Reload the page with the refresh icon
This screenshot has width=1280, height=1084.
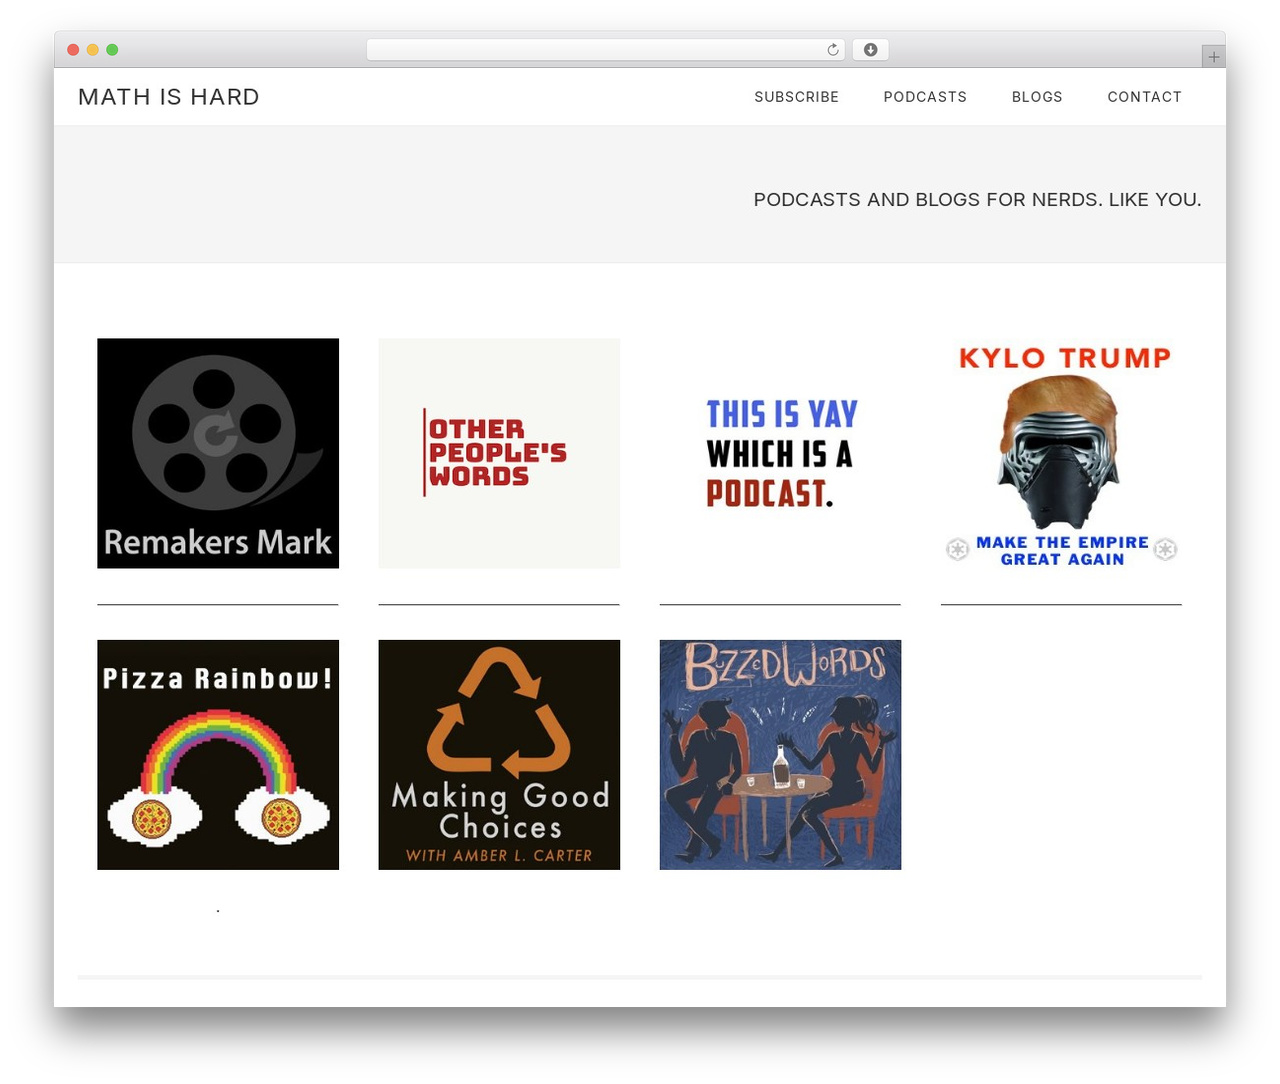point(832,50)
